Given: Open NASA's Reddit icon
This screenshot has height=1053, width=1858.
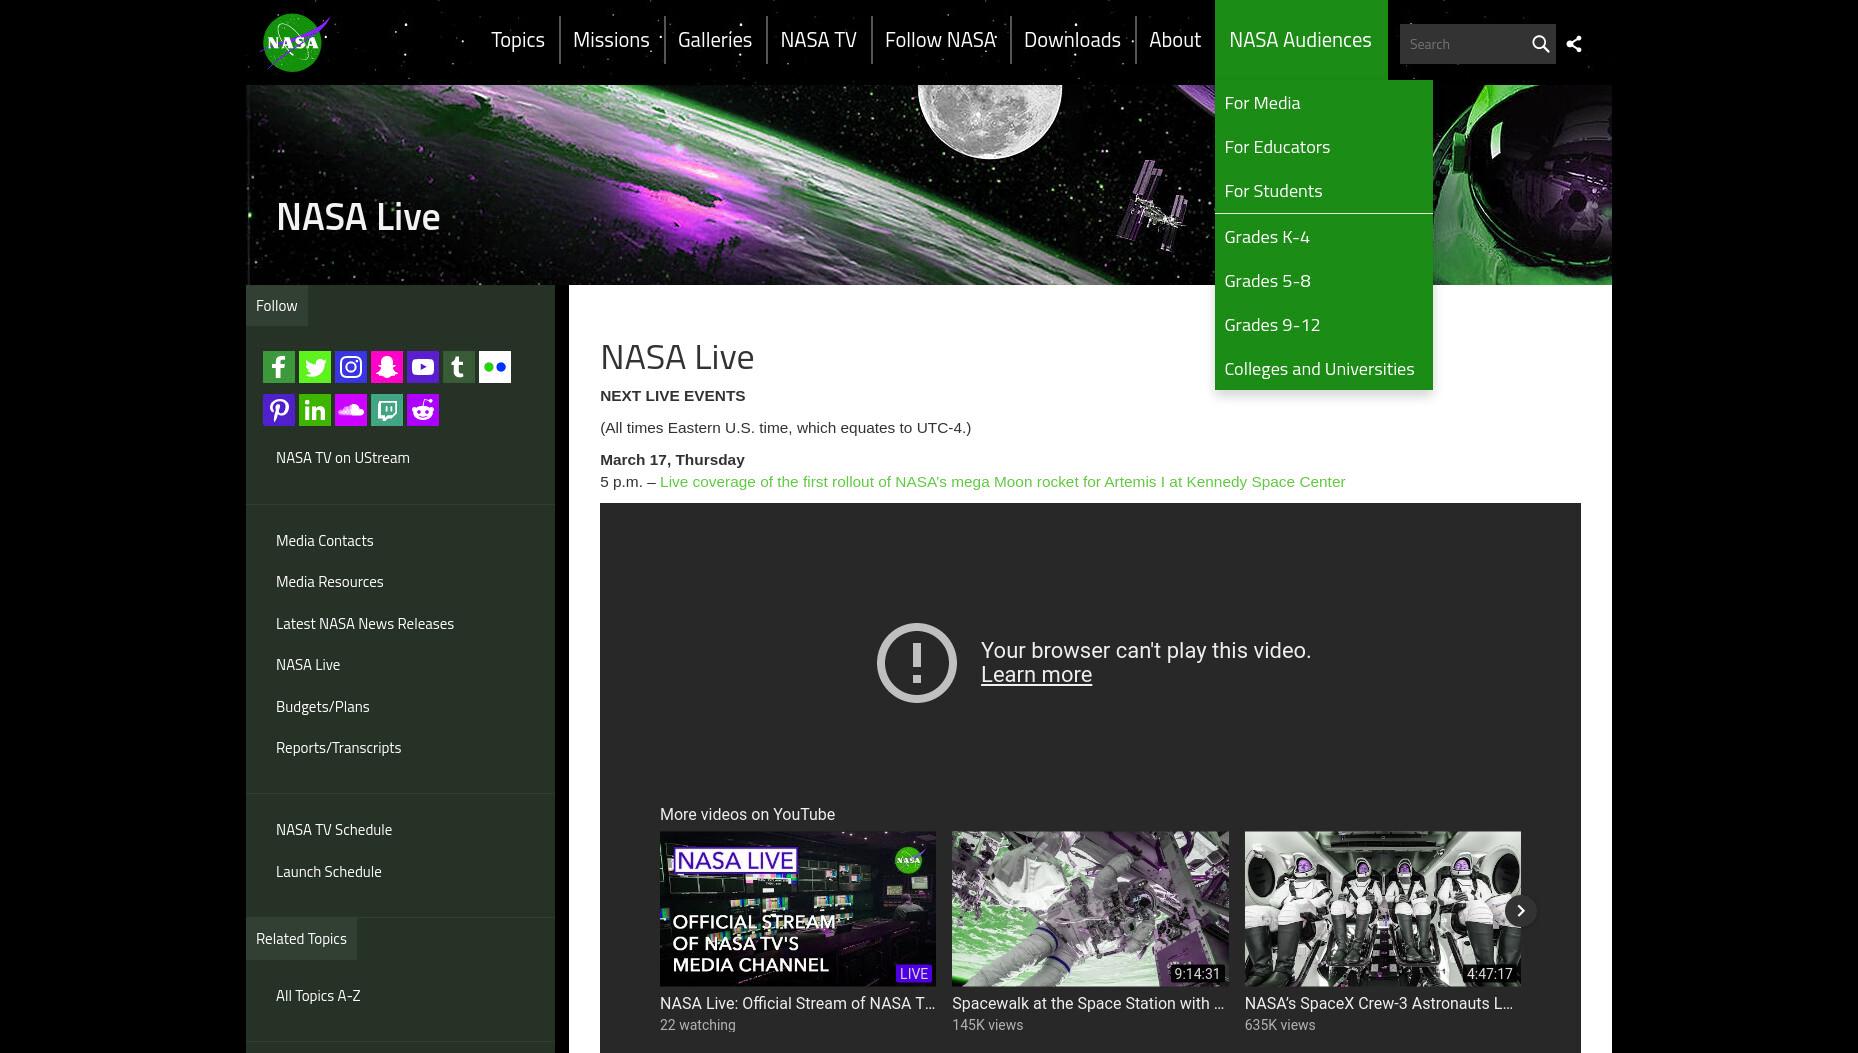Looking at the screenshot, I should (x=423, y=410).
